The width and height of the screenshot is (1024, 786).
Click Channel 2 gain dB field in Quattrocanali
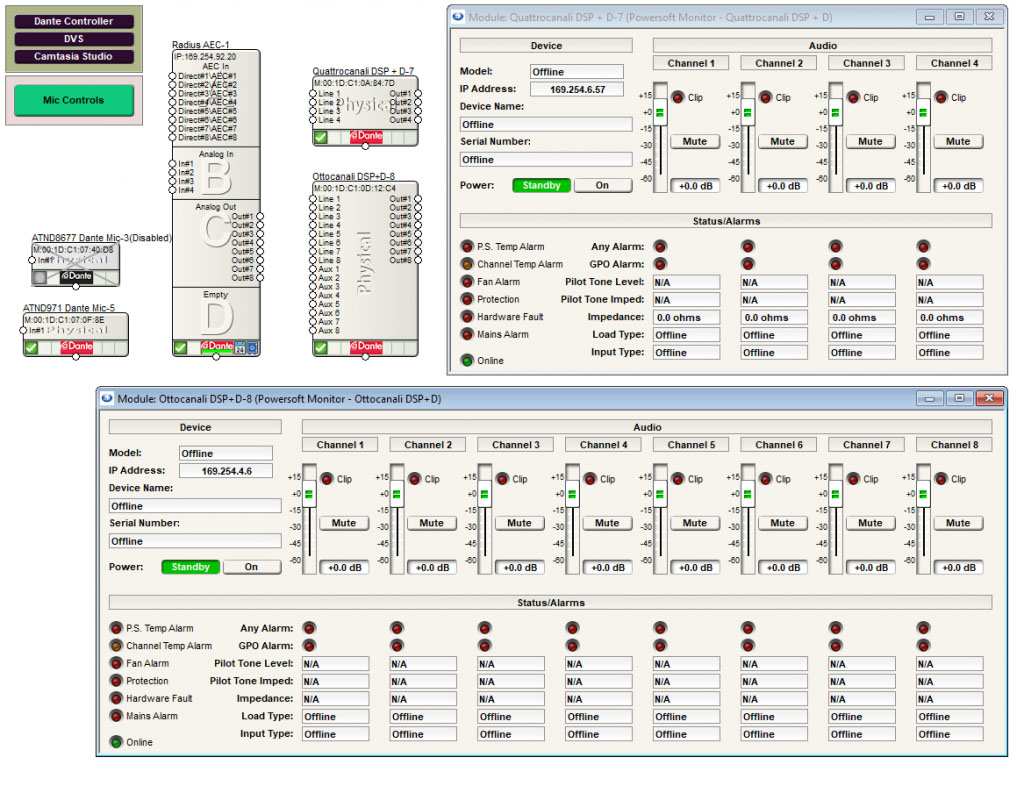tap(783, 186)
